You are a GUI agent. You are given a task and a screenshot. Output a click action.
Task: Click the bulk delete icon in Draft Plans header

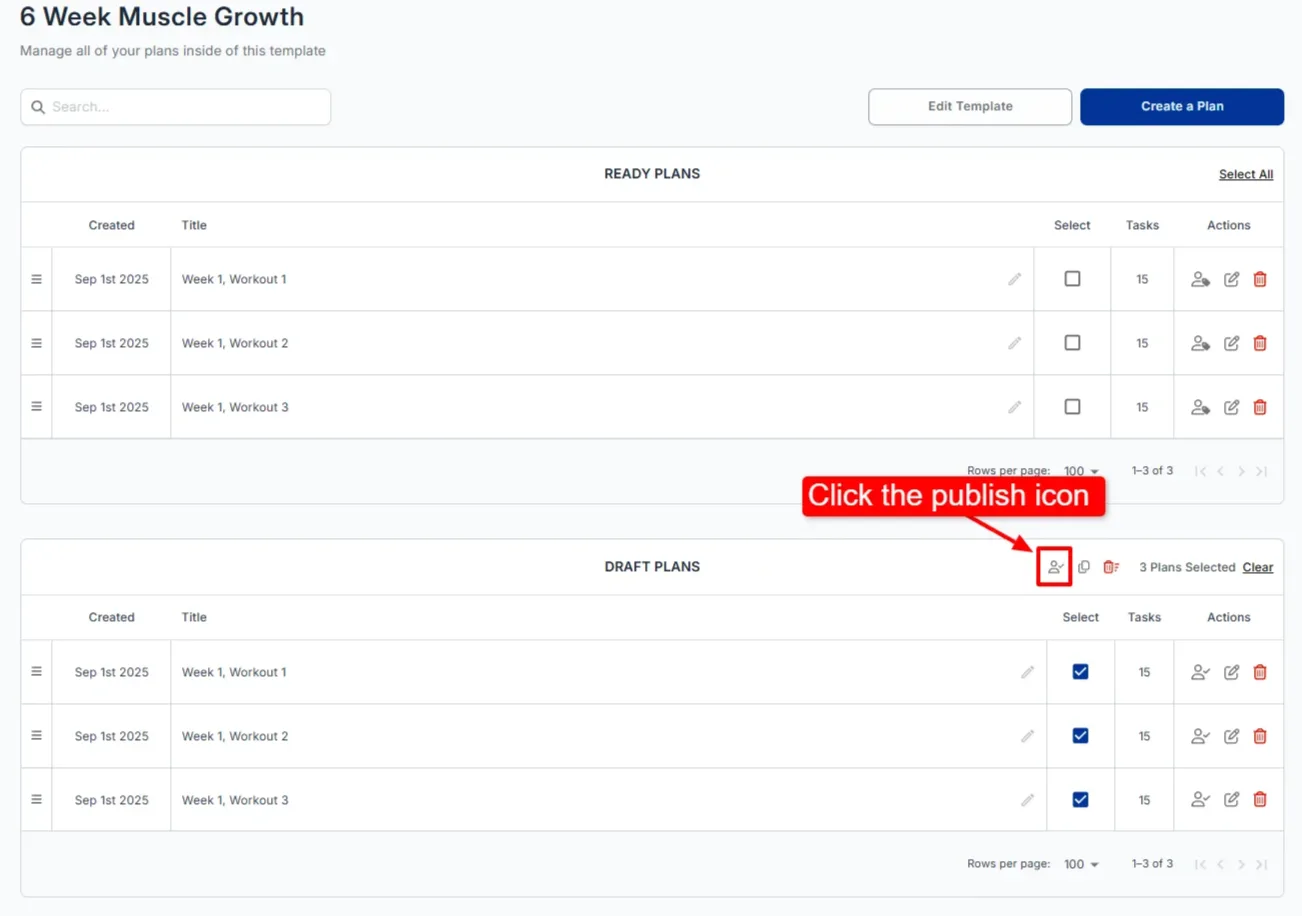click(1111, 567)
